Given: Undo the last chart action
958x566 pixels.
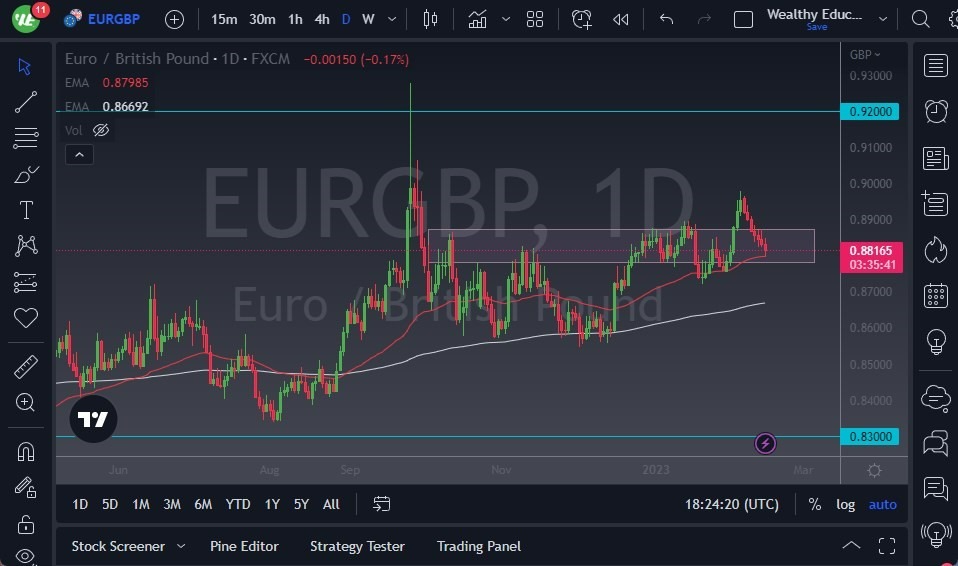Looking at the screenshot, I should click(x=667, y=20).
